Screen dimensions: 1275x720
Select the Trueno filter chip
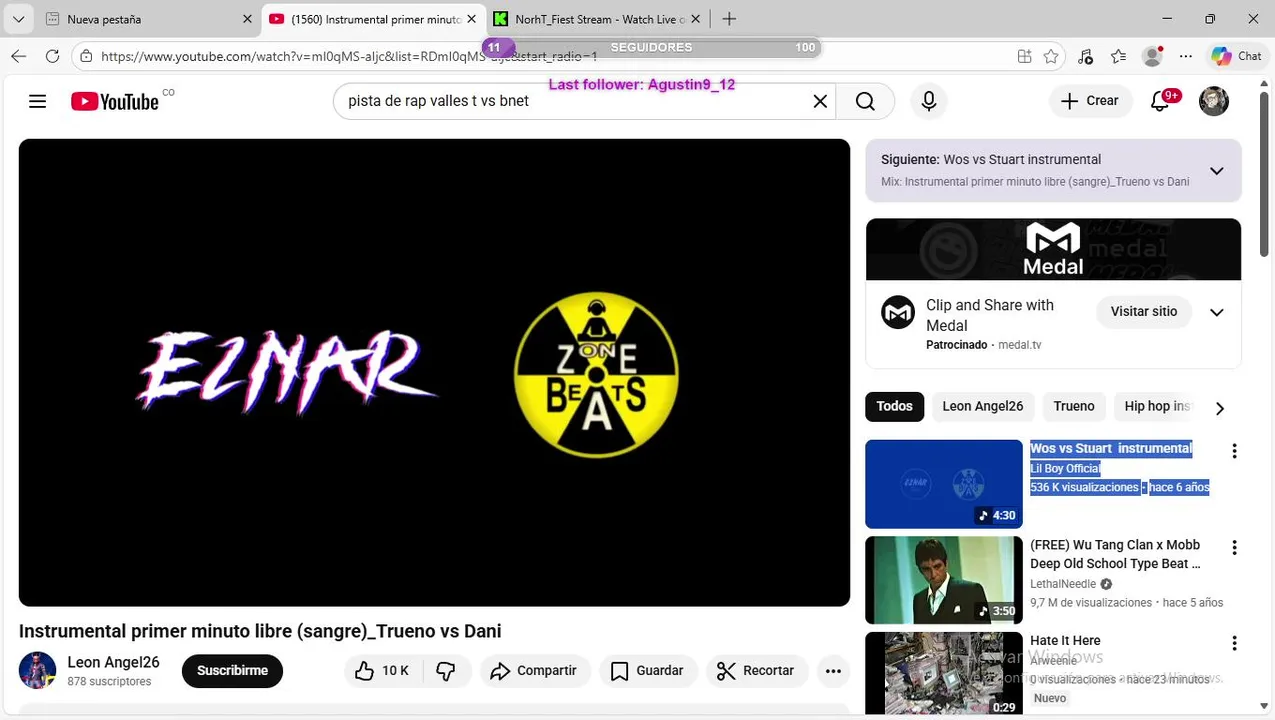pyautogui.click(x=1074, y=406)
